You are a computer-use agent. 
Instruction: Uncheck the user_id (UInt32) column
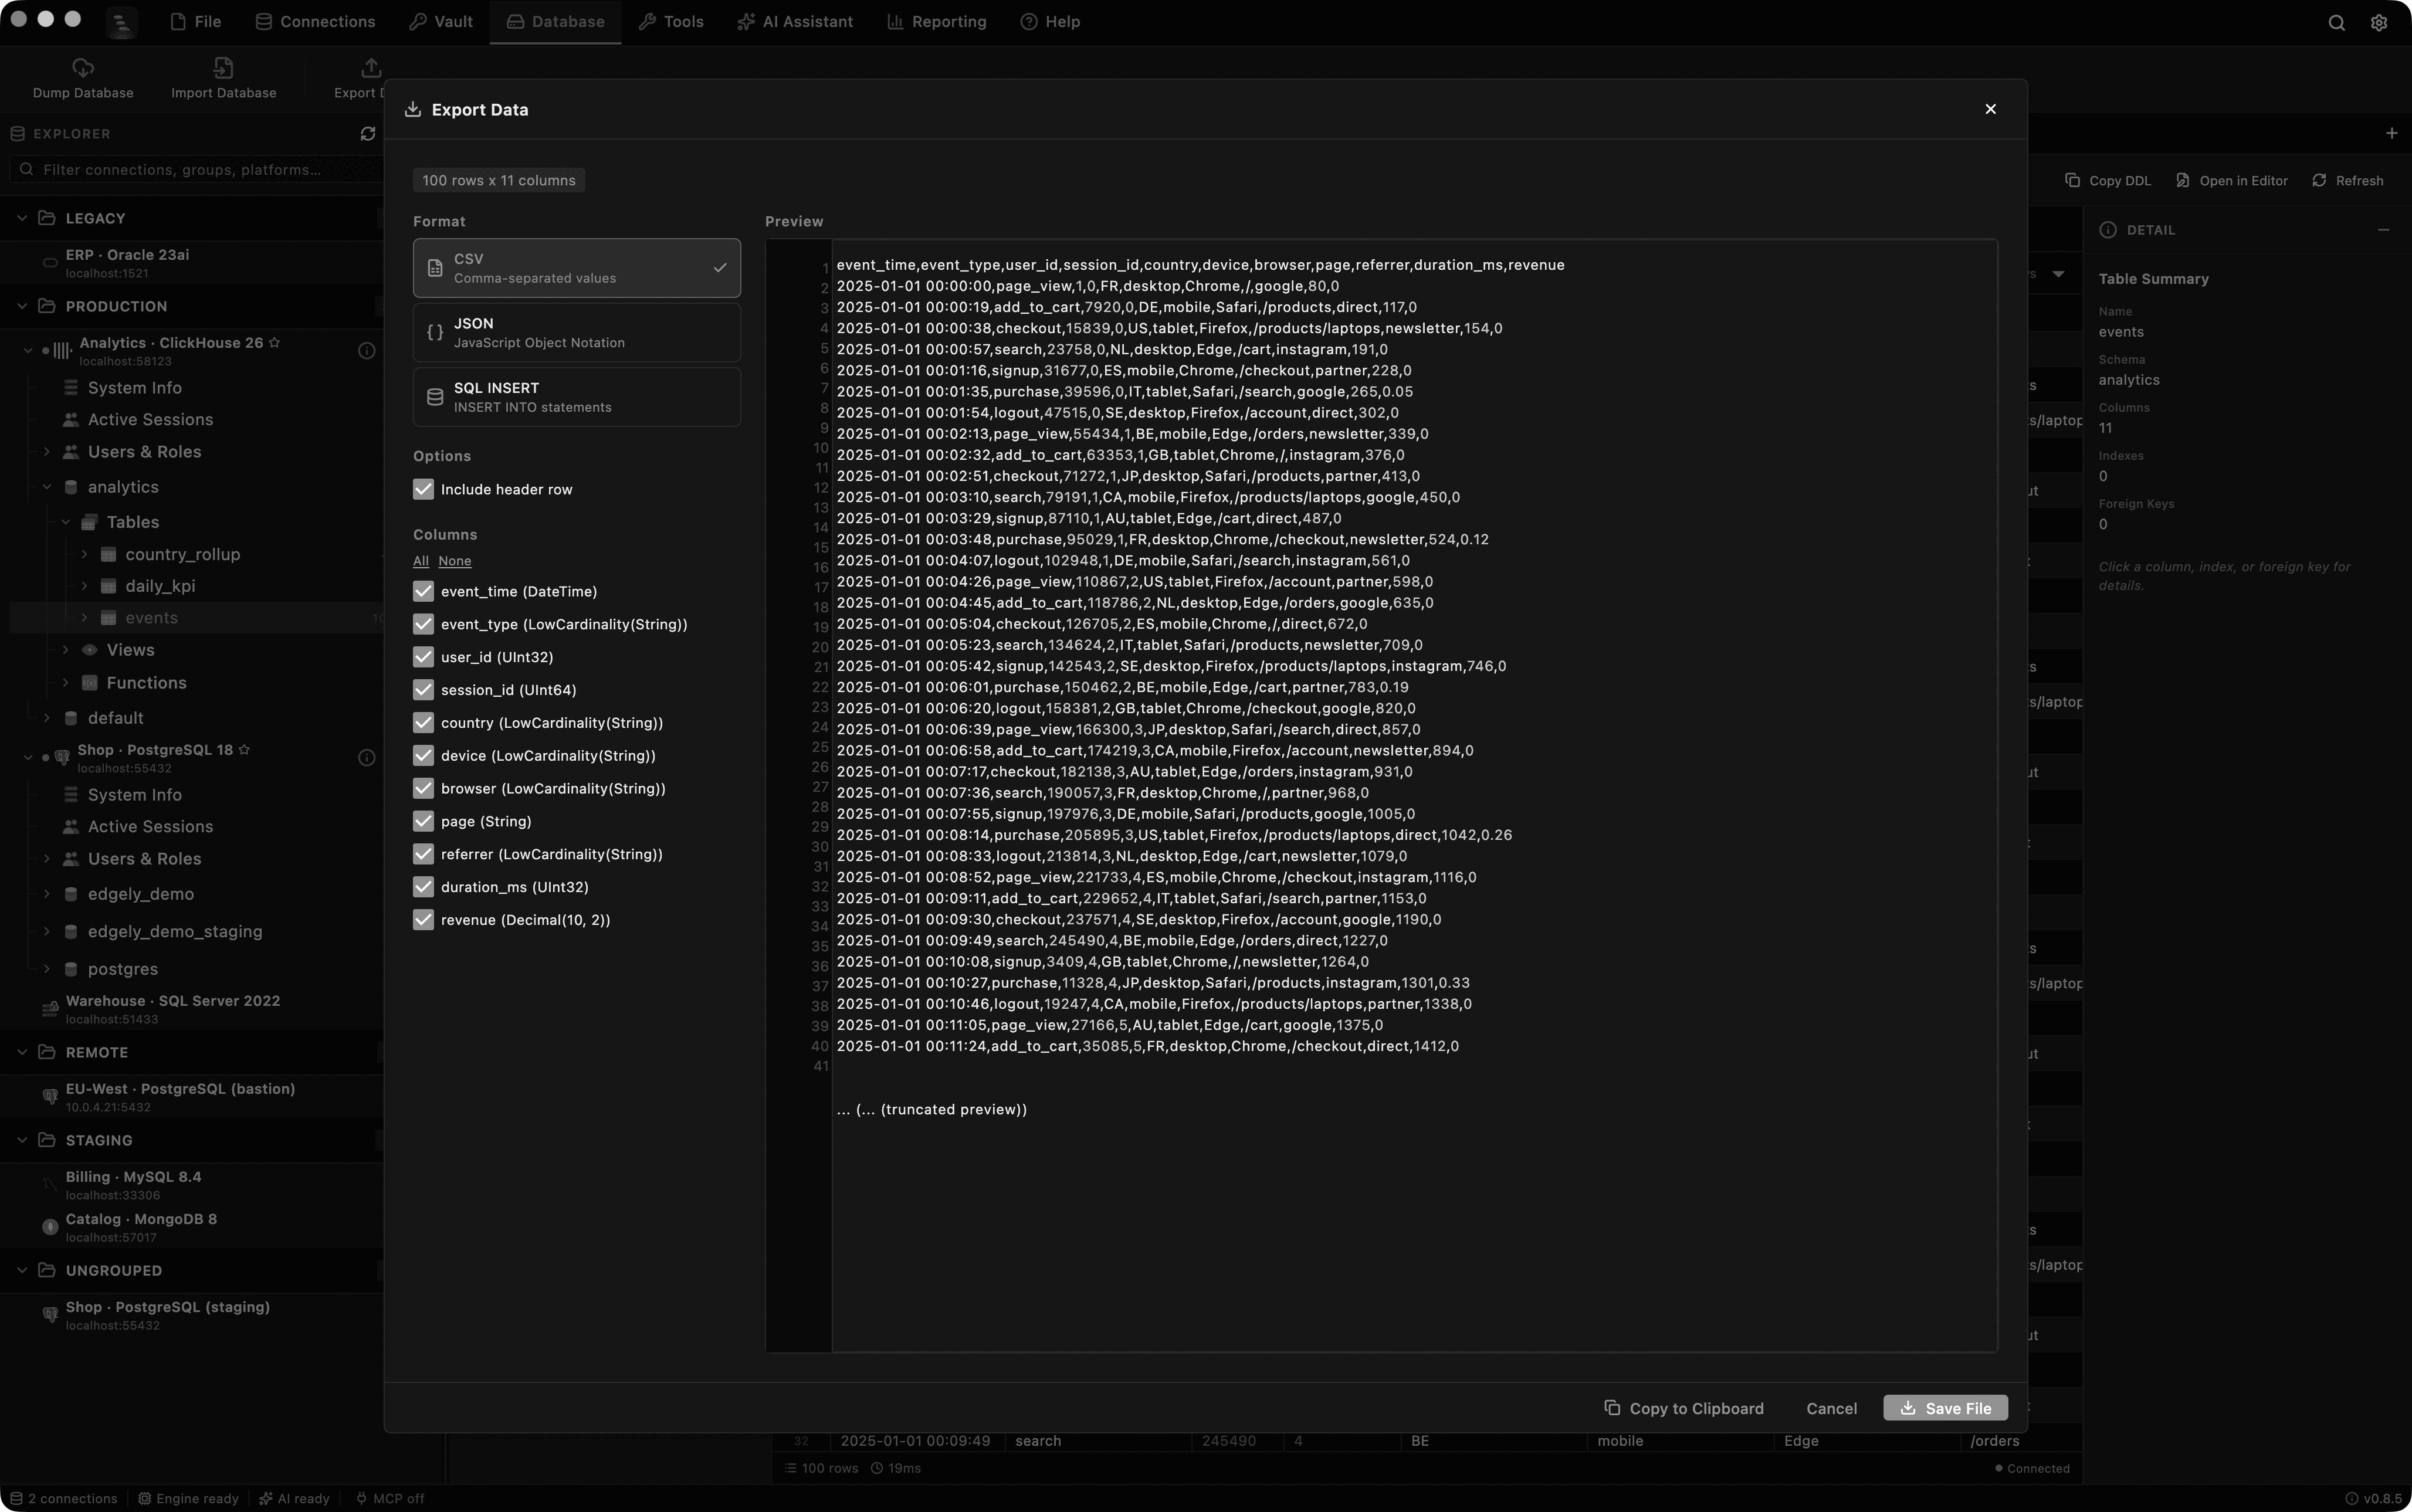click(x=423, y=657)
